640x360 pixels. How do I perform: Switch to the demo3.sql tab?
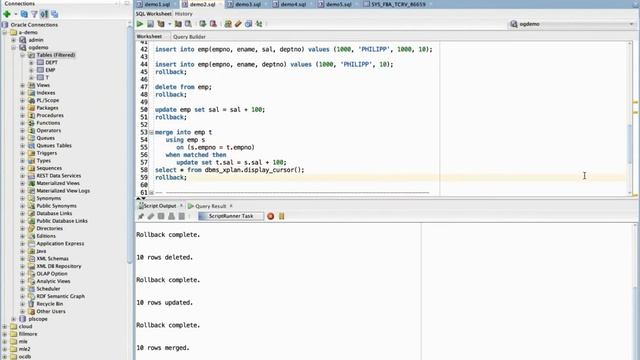pyautogui.click(x=248, y=4)
